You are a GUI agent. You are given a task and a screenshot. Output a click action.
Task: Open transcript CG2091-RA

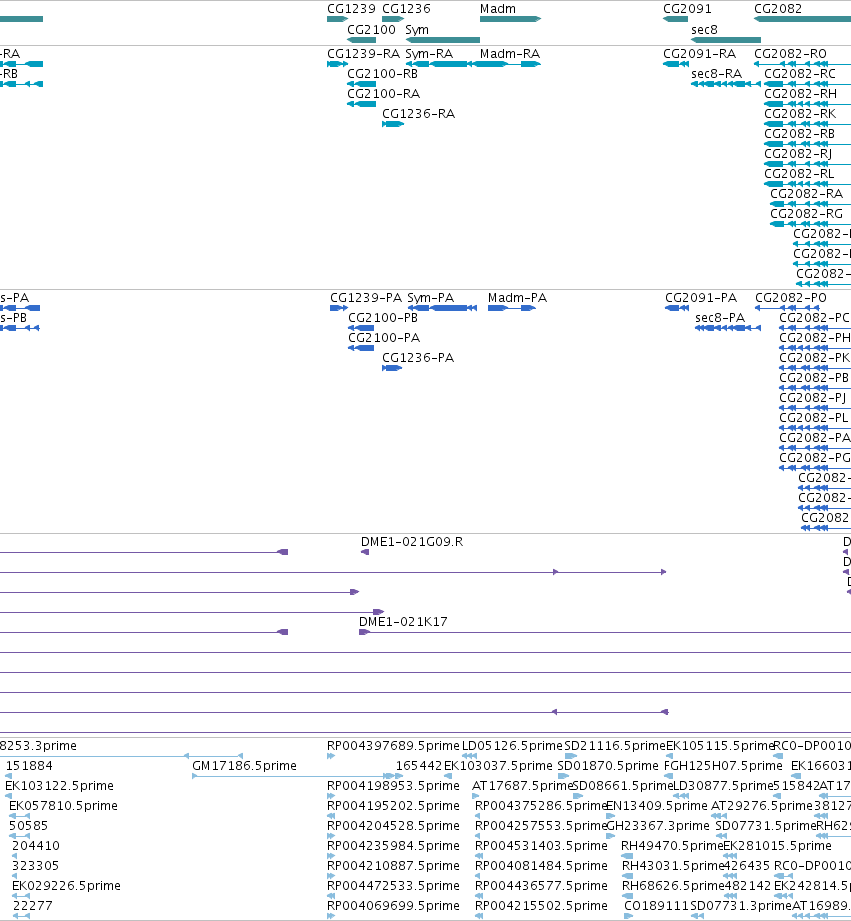699,54
